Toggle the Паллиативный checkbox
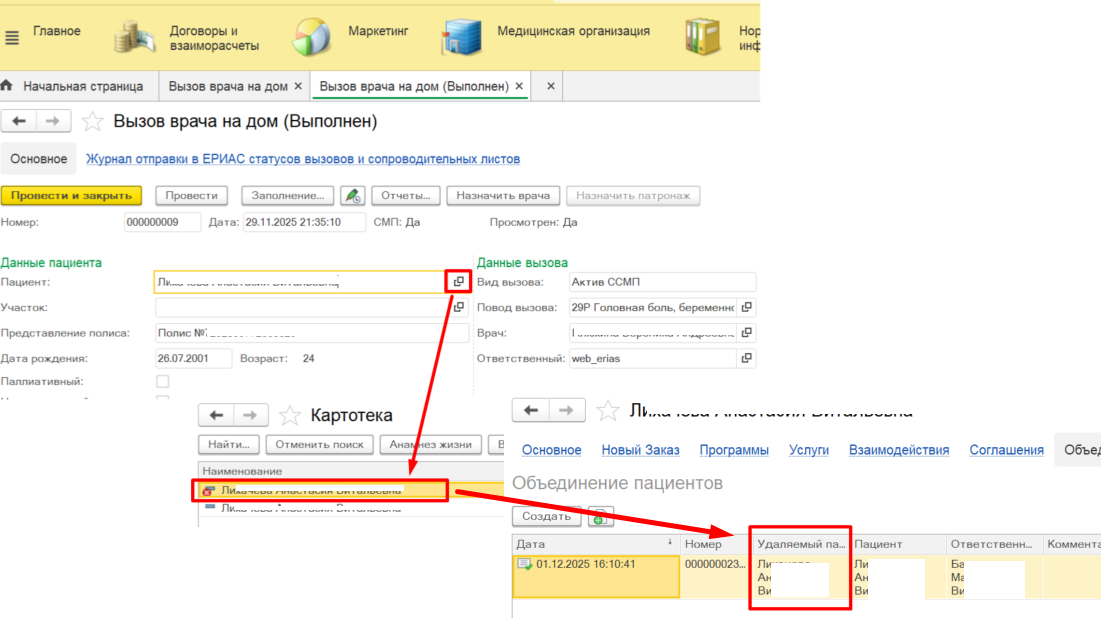 coord(163,382)
